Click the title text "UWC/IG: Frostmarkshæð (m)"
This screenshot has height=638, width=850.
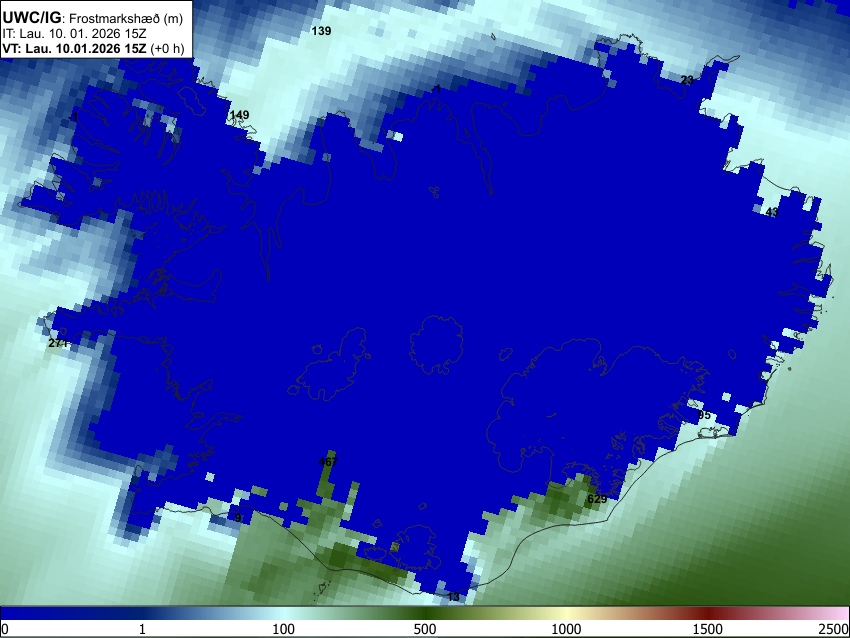pyautogui.click(x=93, y=18)
